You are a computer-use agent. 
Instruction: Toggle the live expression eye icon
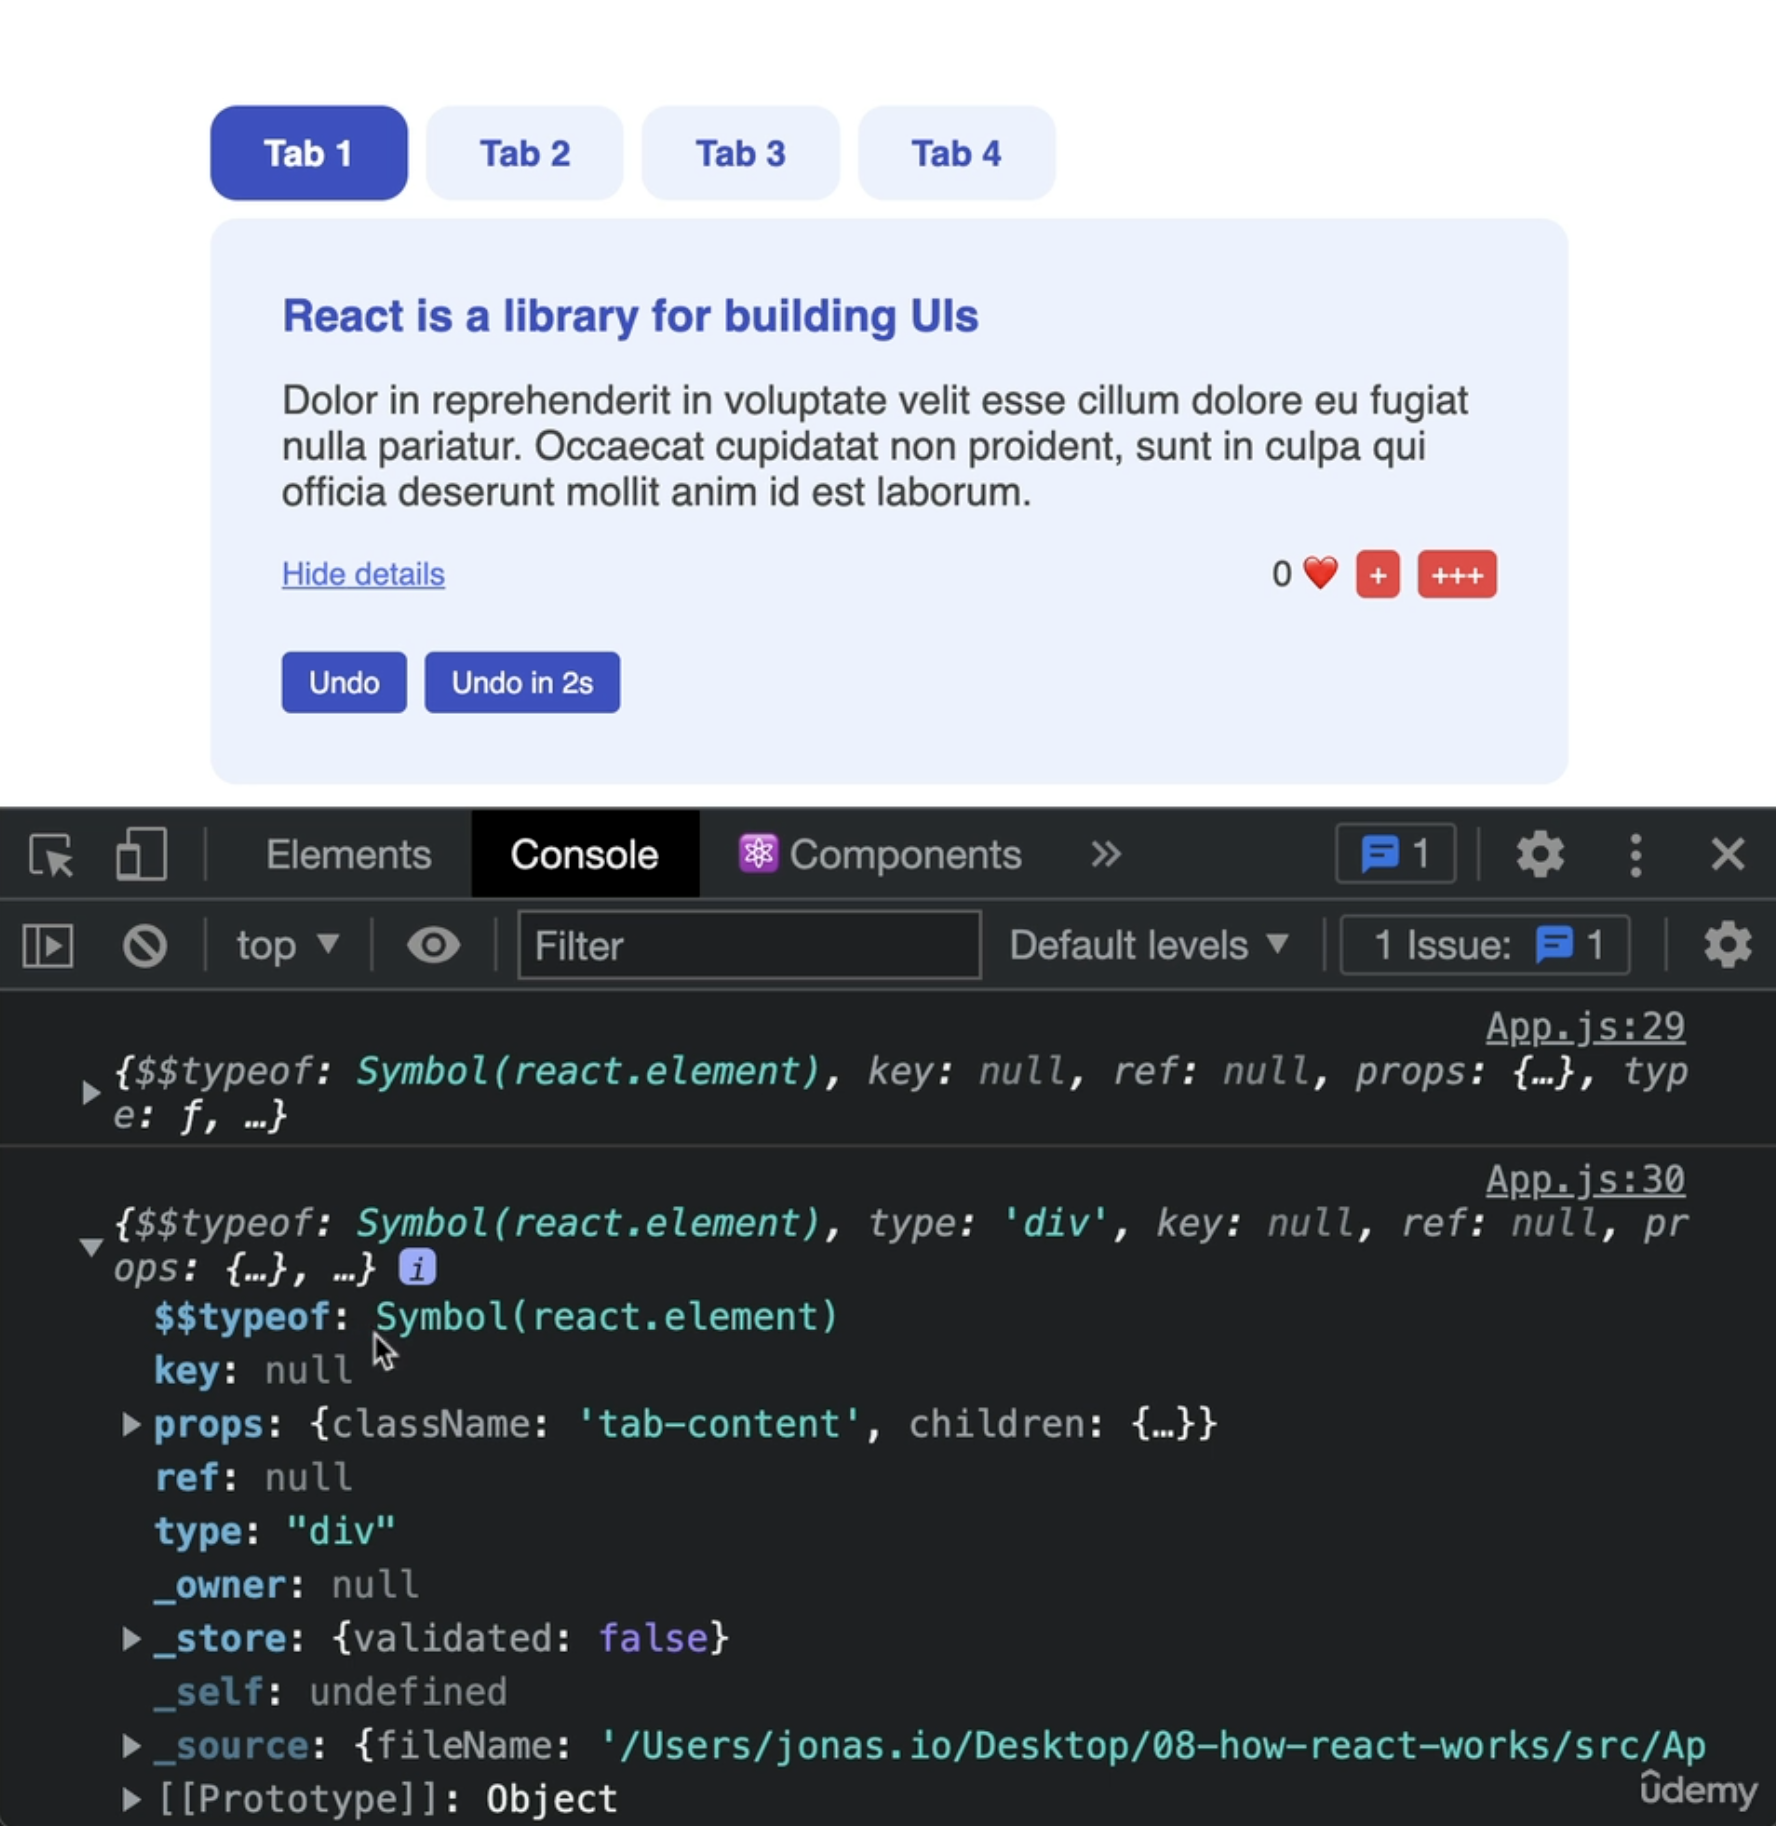click(x=432, y=945)
